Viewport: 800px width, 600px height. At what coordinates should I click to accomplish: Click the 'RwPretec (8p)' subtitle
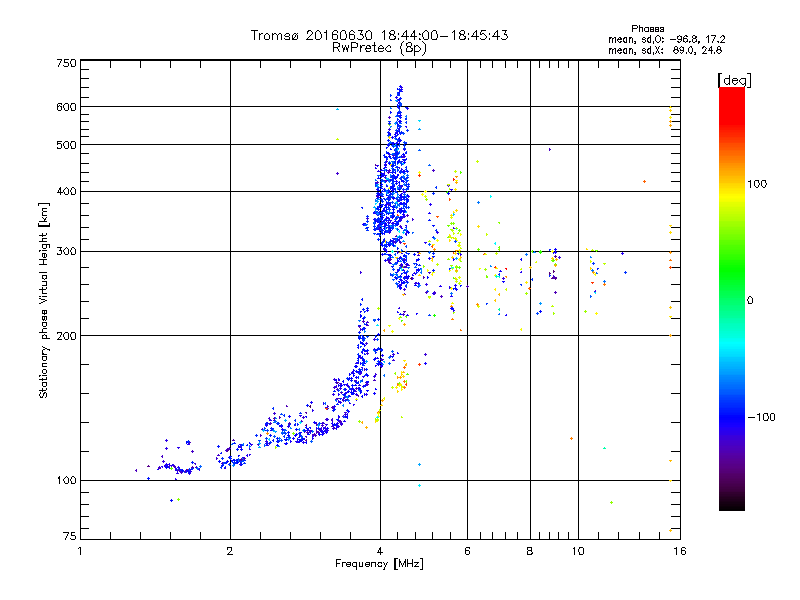coord(379,48)
